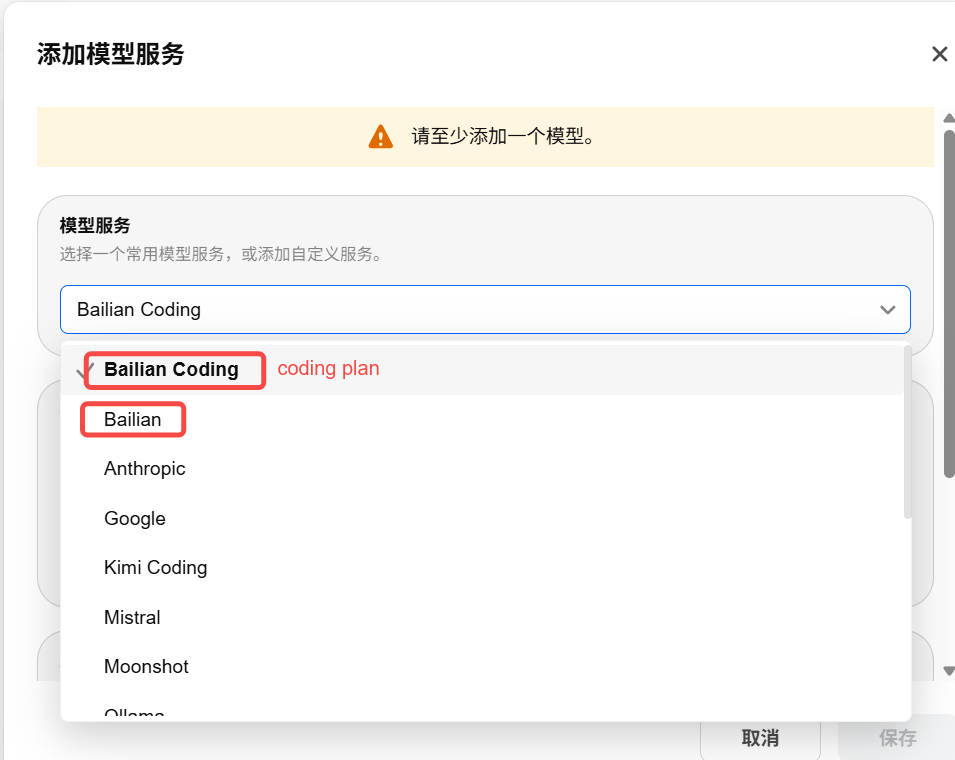Click the checkmark beside Bailian Coding
955x760 pixels.
[x=85, y=370]
